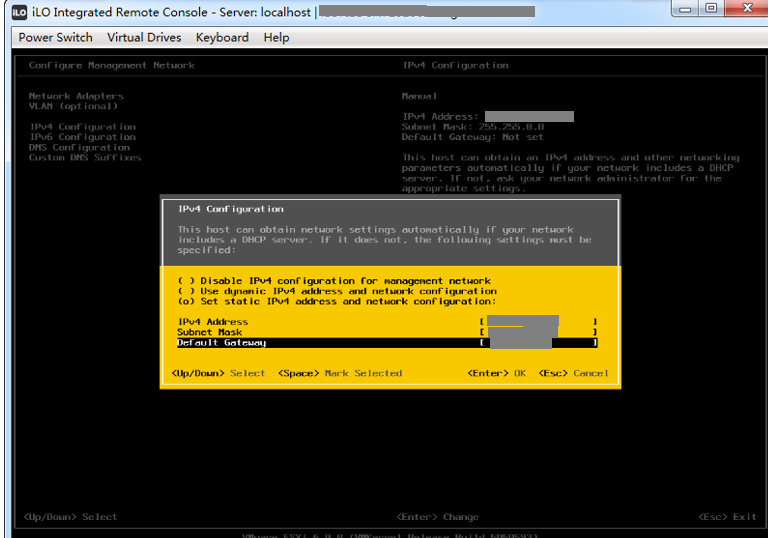Viewport: 768px width, 538px height.
Task: Select IPv6 Configuration entry
Action: tap(82, 137)
